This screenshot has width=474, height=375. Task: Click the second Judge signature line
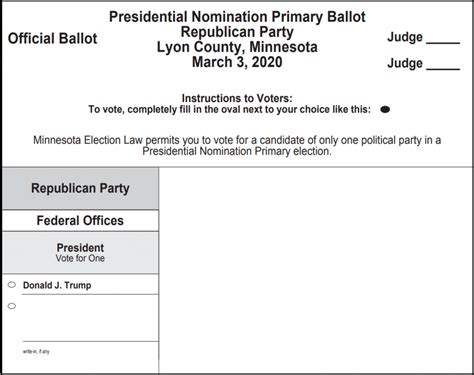pyautogui.click(x=443, y=69)
